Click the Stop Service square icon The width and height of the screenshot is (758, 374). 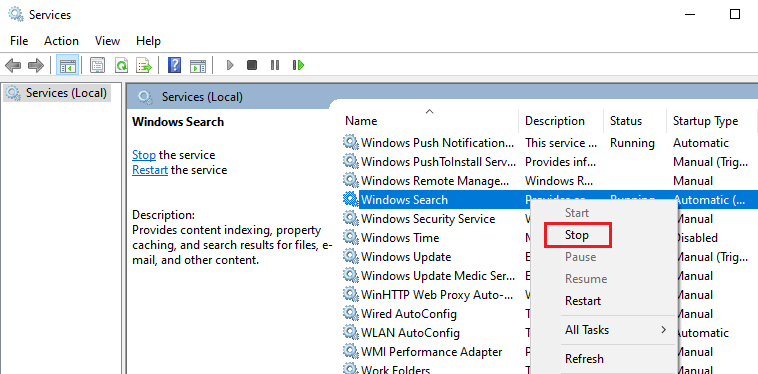coord(252,65)
